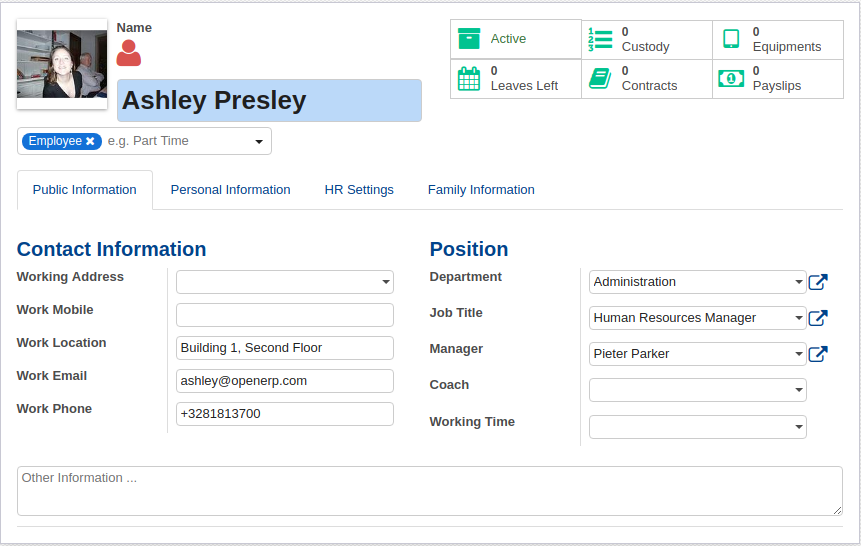The height and width of the screenshot is (546, 861).
Task: Open the Custody list icon
Action: 600,39
